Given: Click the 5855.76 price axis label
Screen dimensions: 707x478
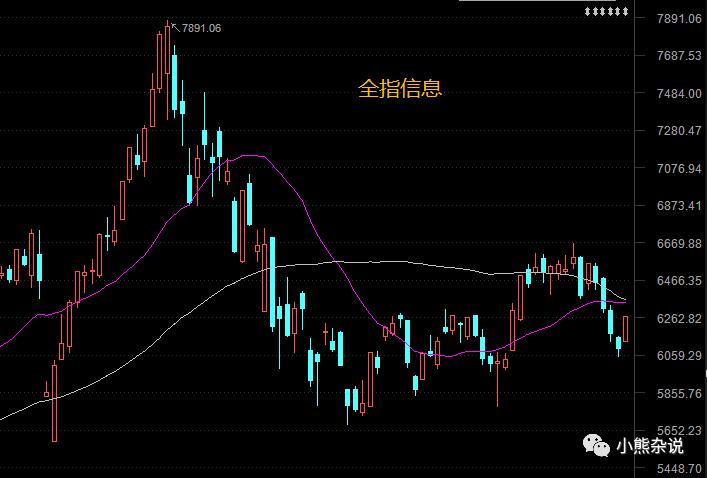Looking at the screenshot, I should [679, 394].
